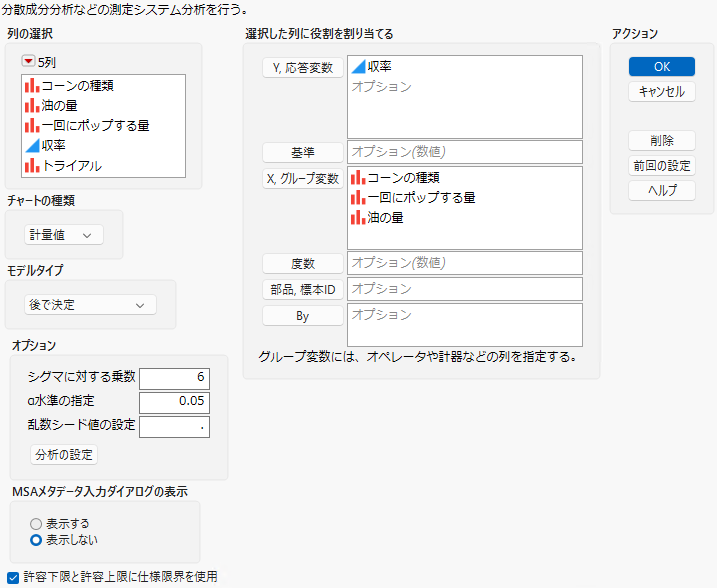Click the By optional field
This screenshot has width=717, height=588.
(465, 325)
